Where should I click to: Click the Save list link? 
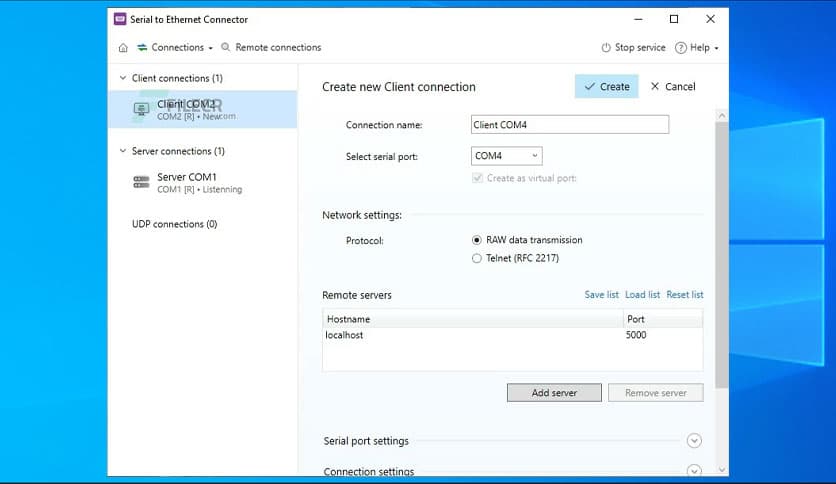tap(601, 295)
